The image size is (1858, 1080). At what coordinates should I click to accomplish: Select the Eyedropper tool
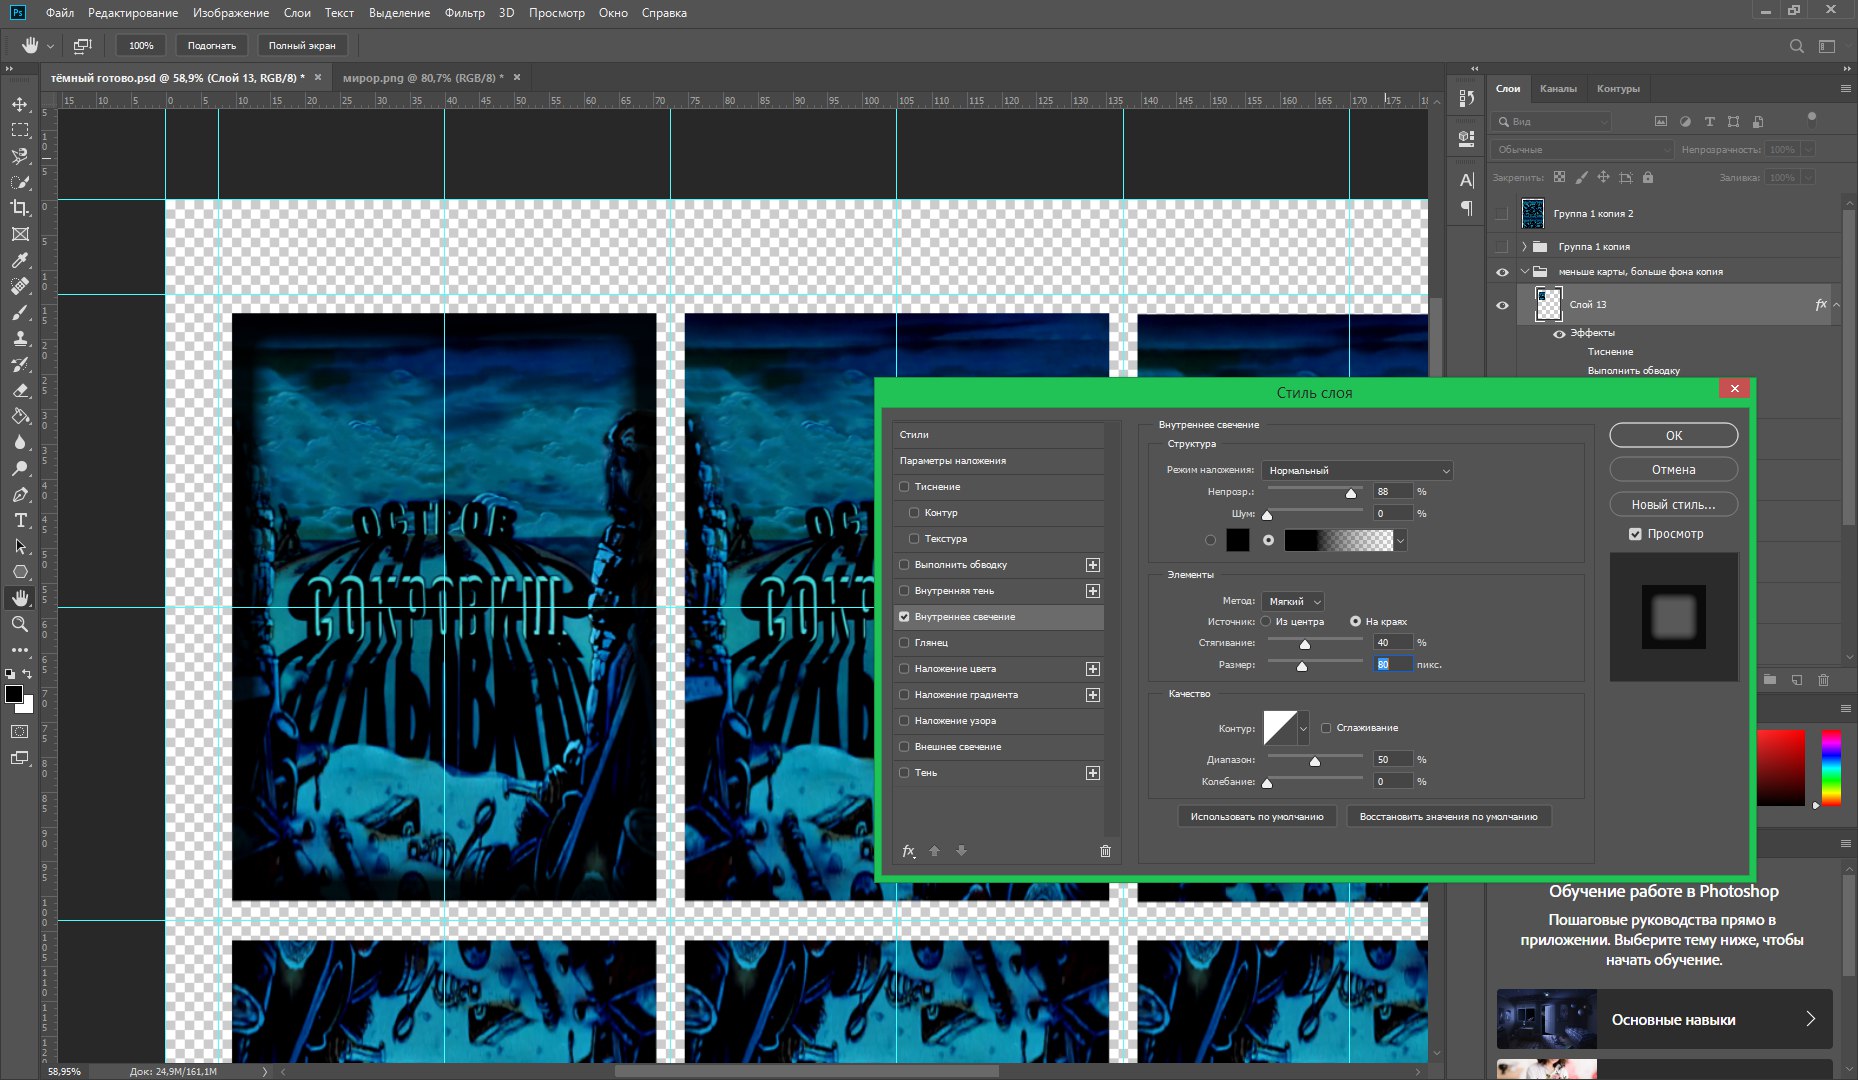pos(20,260)
